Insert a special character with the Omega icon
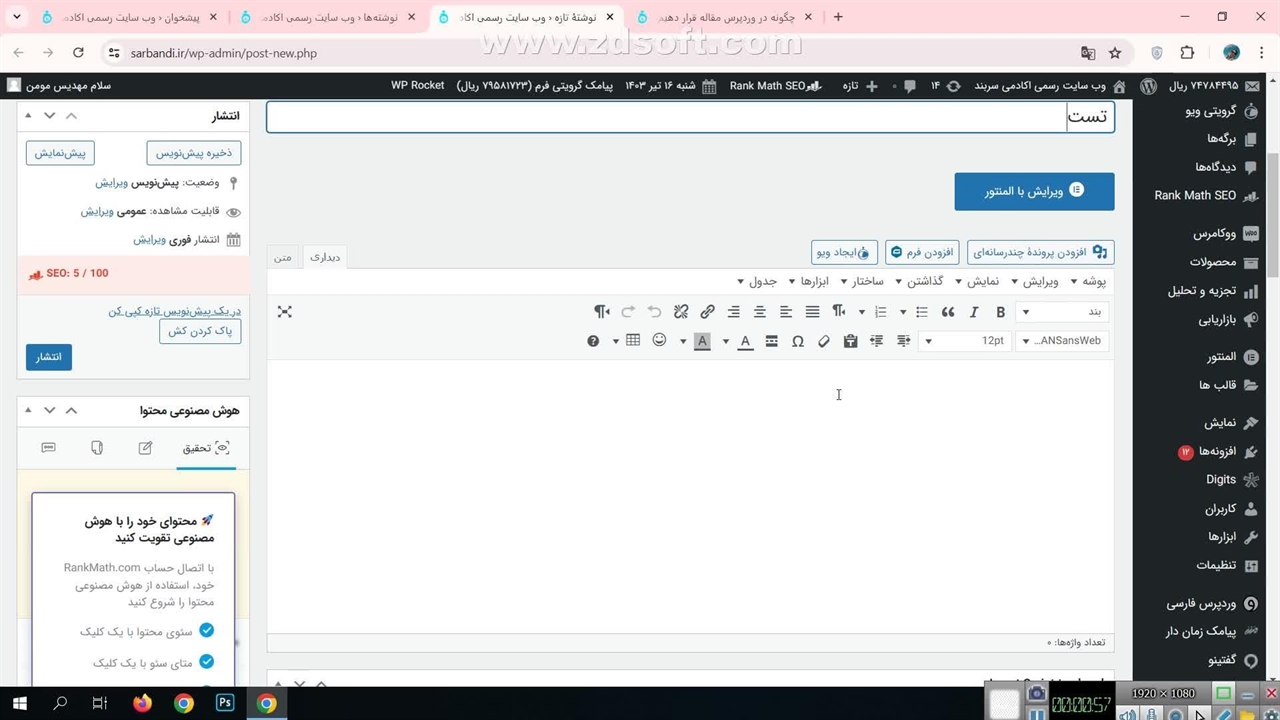Screen dimensions: 1280x720 pyautogui.click(x=798, y=341)
